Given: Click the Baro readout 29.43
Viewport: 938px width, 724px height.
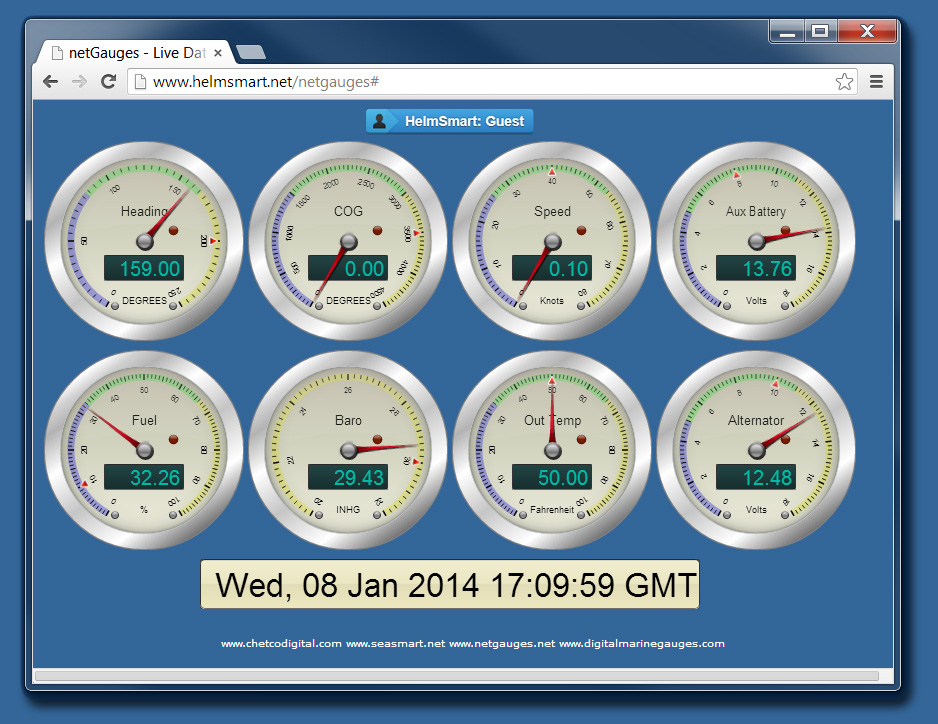Looking at the screenshot, I should pos(348,477).
